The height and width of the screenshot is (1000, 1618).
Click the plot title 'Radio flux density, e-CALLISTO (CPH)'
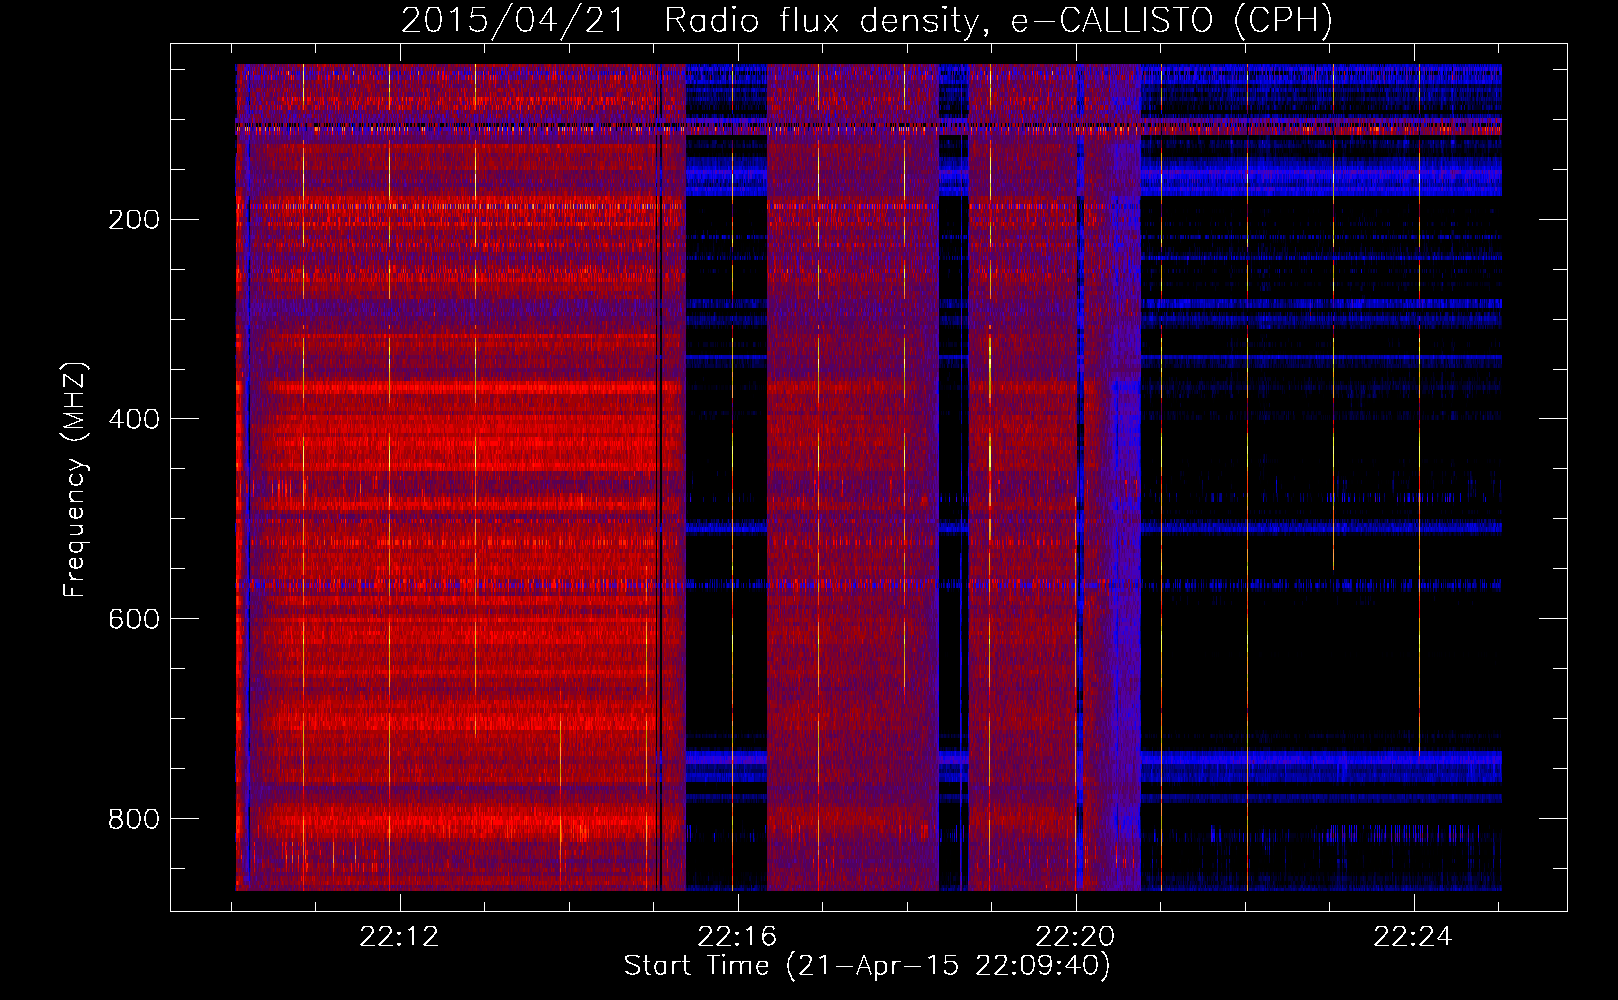coord(998,20)
